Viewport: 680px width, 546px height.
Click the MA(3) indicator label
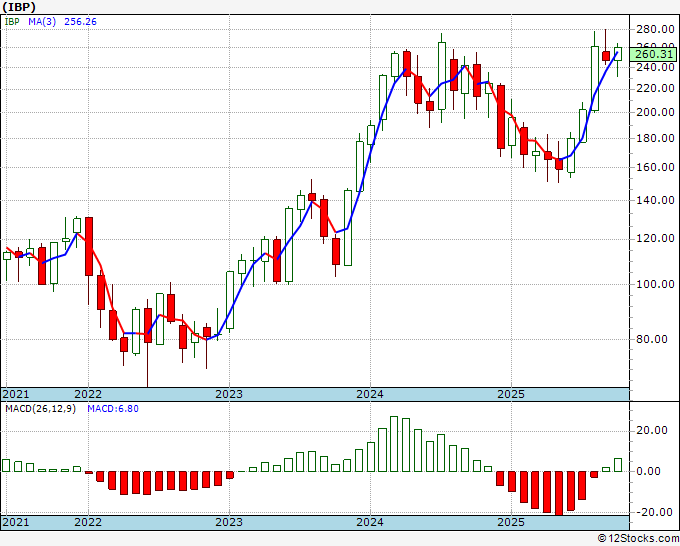(x=42, y=22)
